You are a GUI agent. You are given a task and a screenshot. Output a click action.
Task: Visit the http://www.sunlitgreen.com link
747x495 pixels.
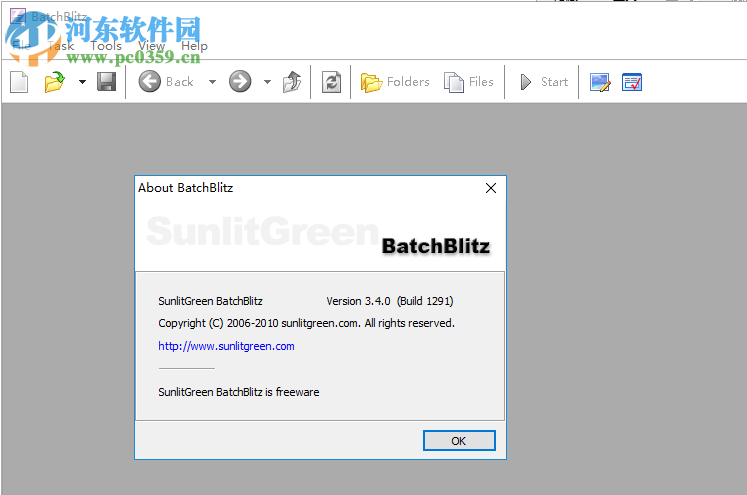[226, 346]
